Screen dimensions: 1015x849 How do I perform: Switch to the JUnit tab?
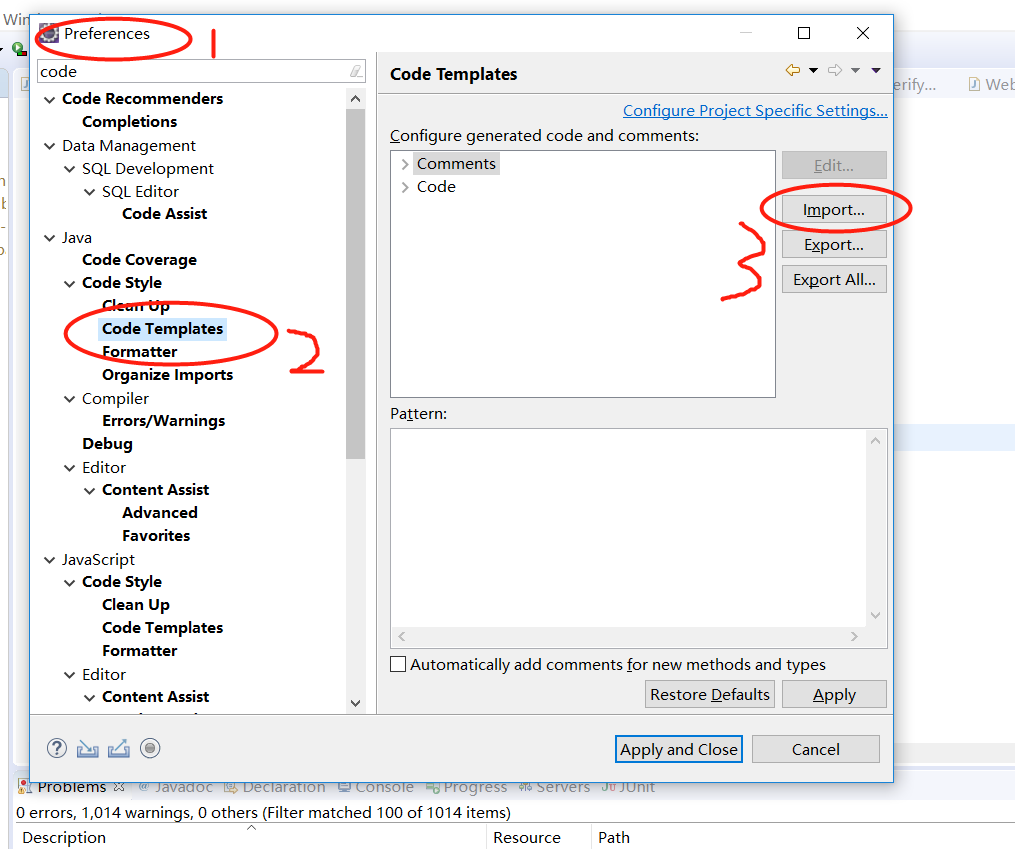(x=629, y=787)
